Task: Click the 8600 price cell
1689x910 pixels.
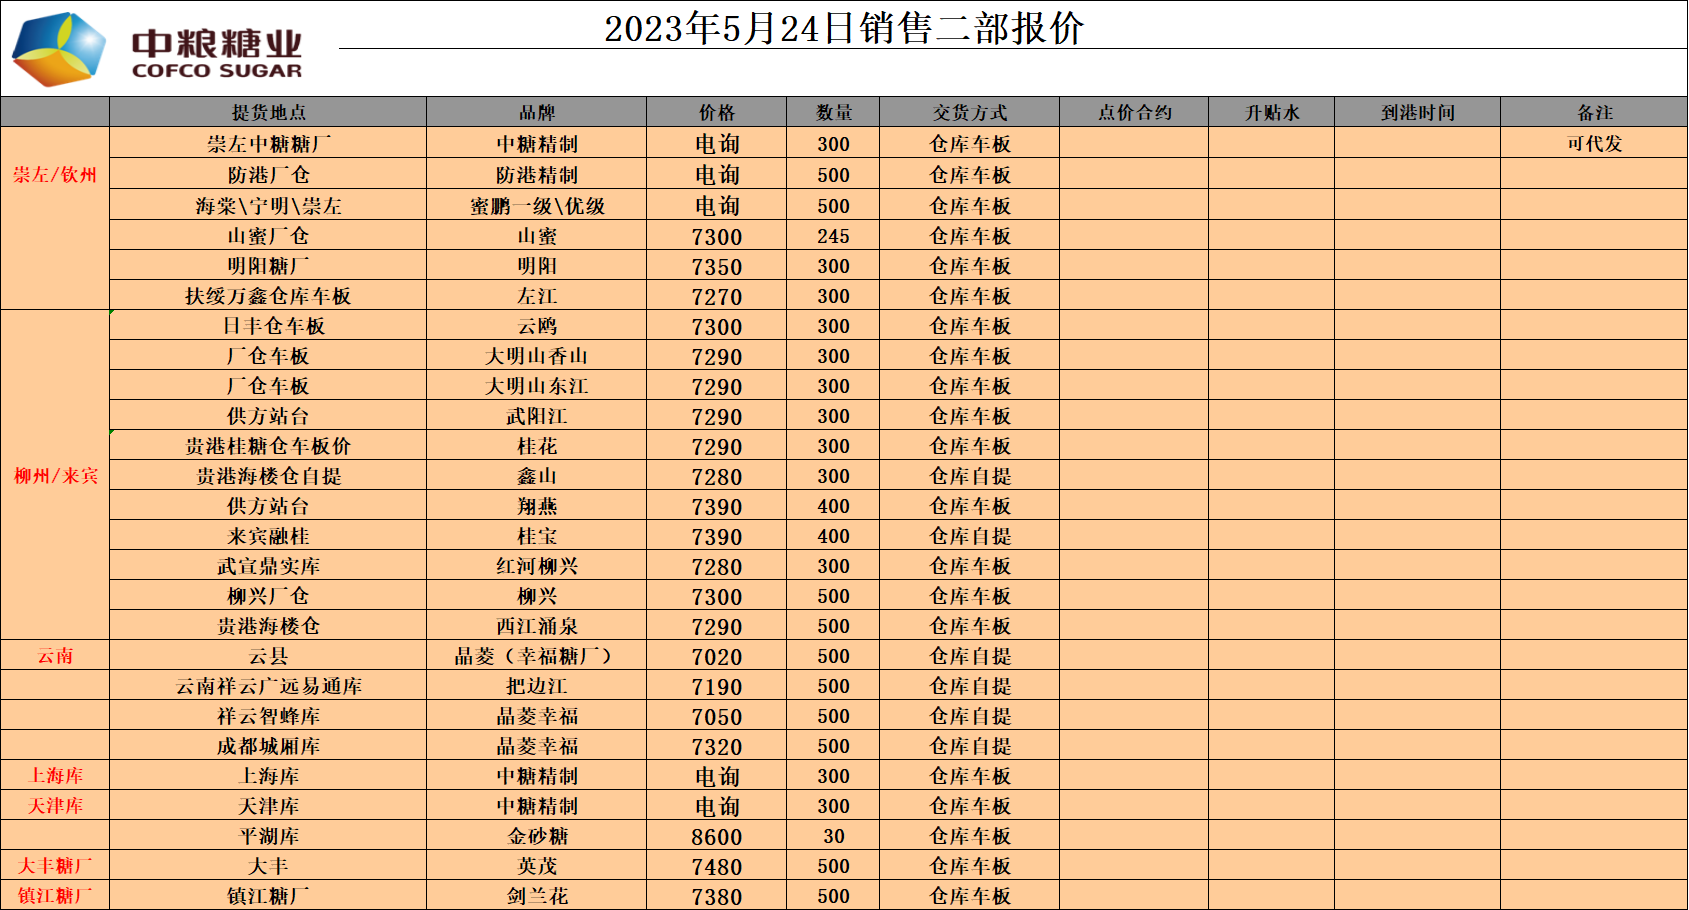Action: (x=716, y=837)
